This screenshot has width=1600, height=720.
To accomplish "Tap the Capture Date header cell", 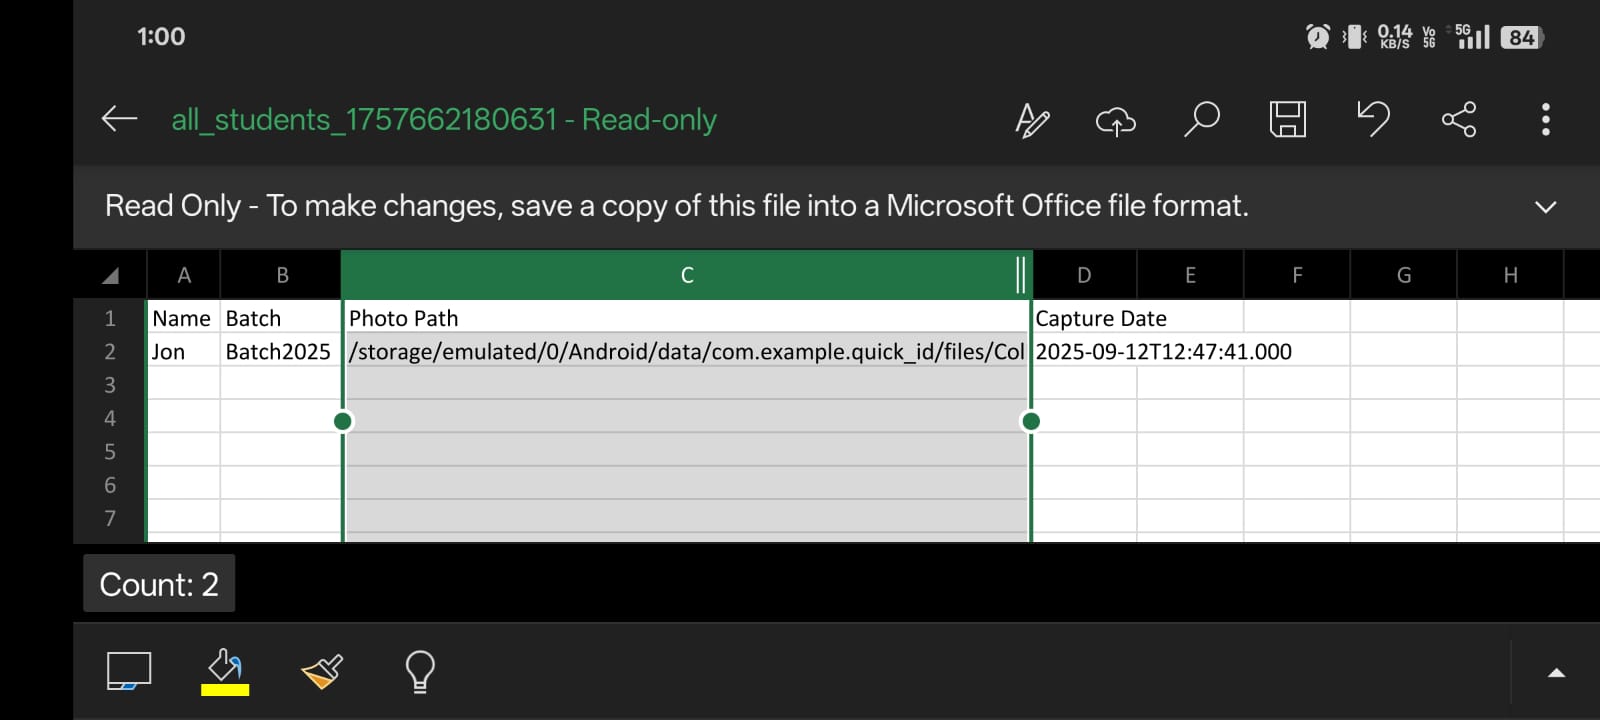I will [1100, 319].
